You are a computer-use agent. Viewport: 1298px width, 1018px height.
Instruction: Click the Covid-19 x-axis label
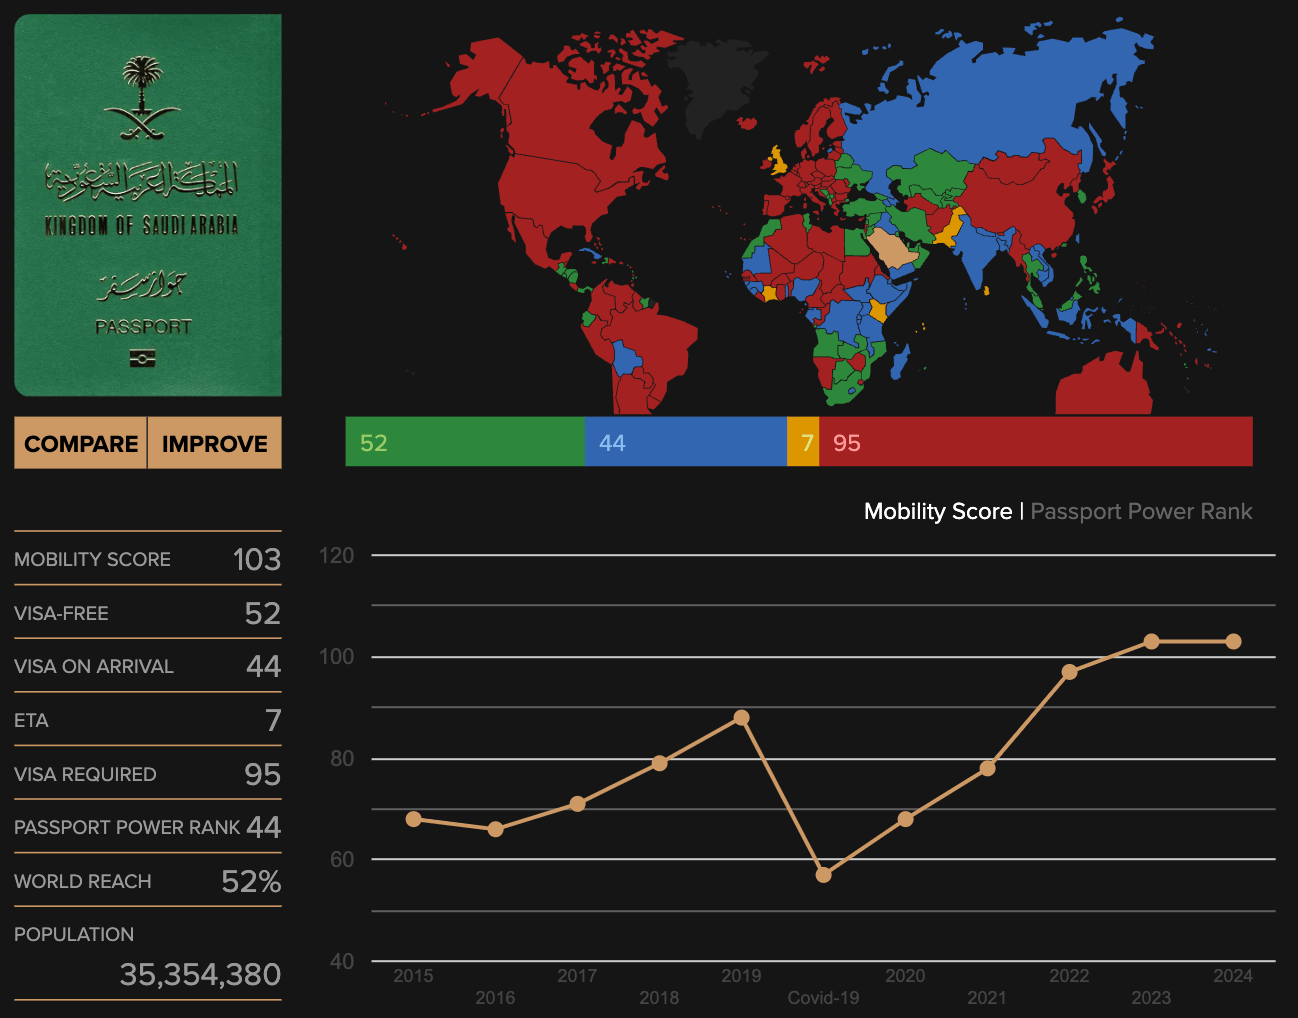[x=823, y=997]
